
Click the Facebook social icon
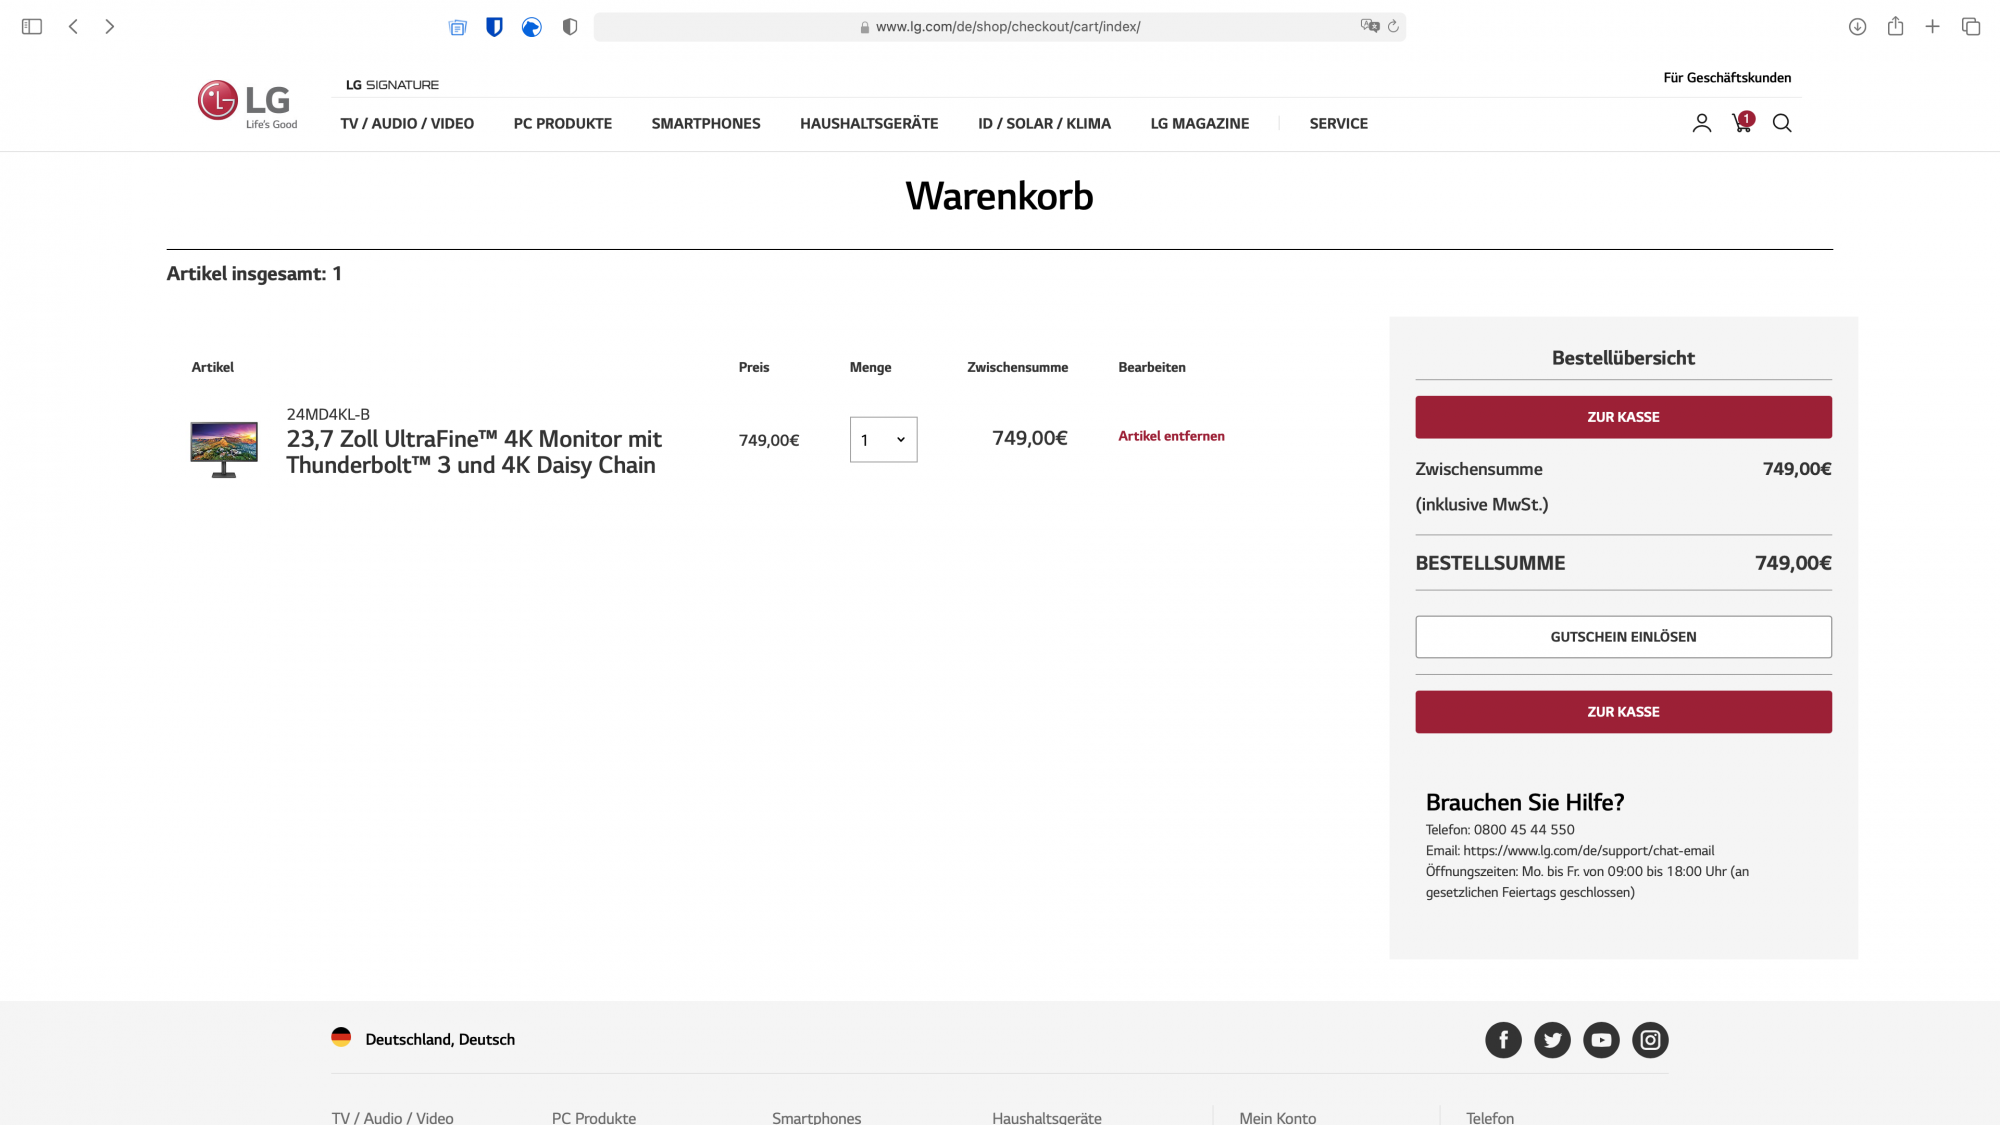tap(1503, 1040)
